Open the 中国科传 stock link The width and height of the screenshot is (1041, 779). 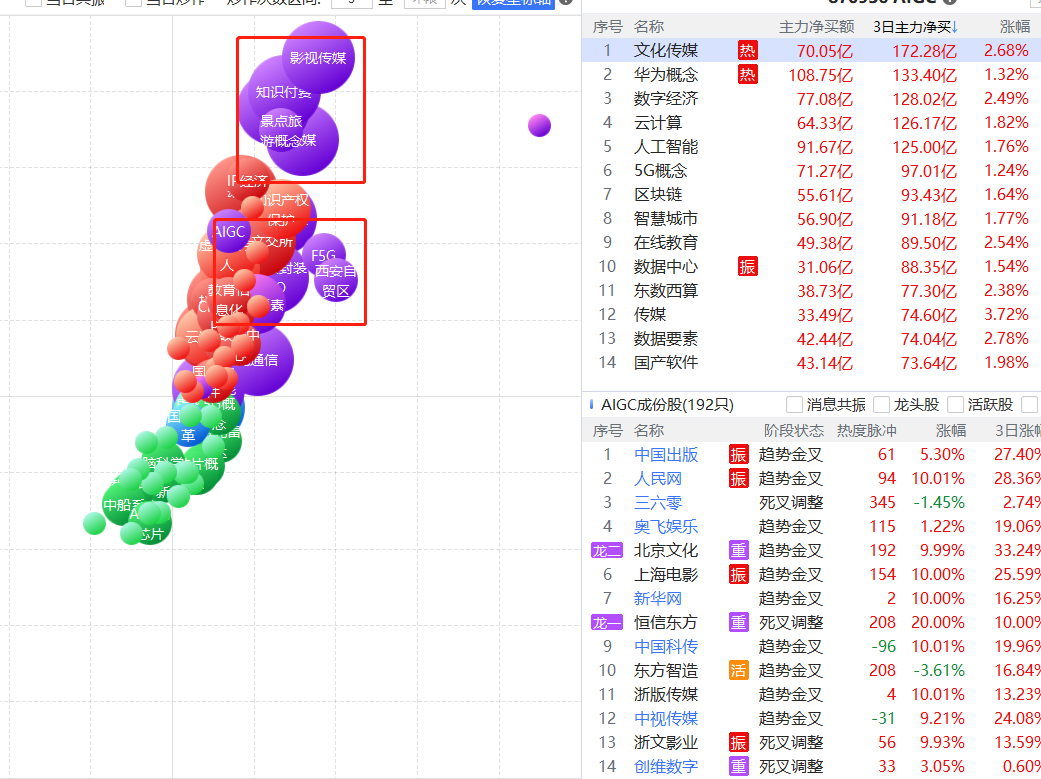point(666,647)
